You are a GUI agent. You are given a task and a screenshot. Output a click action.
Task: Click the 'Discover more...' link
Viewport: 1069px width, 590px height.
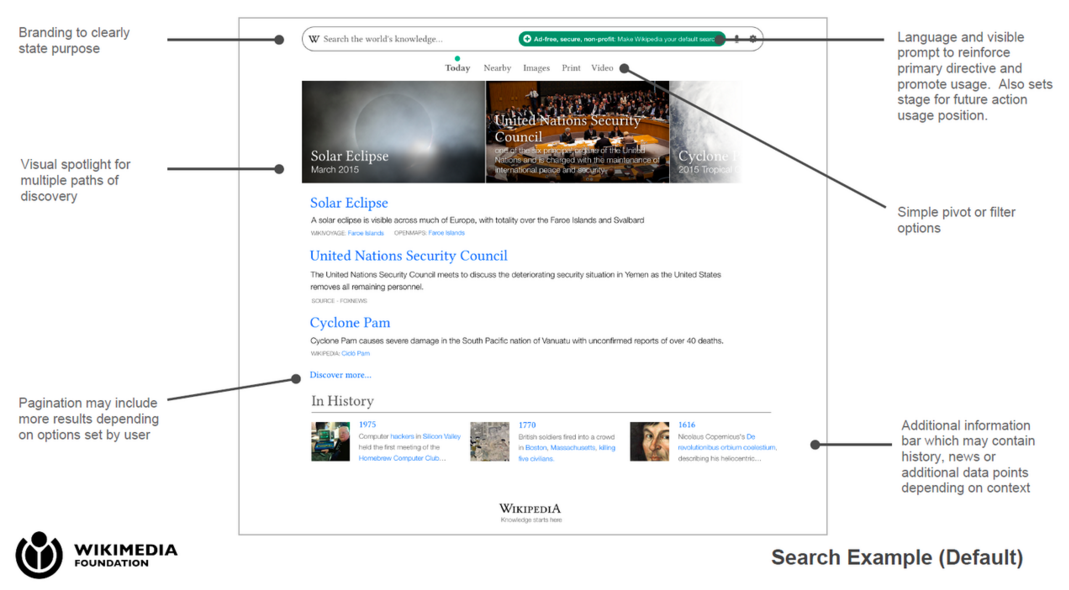tap(340, 374)
